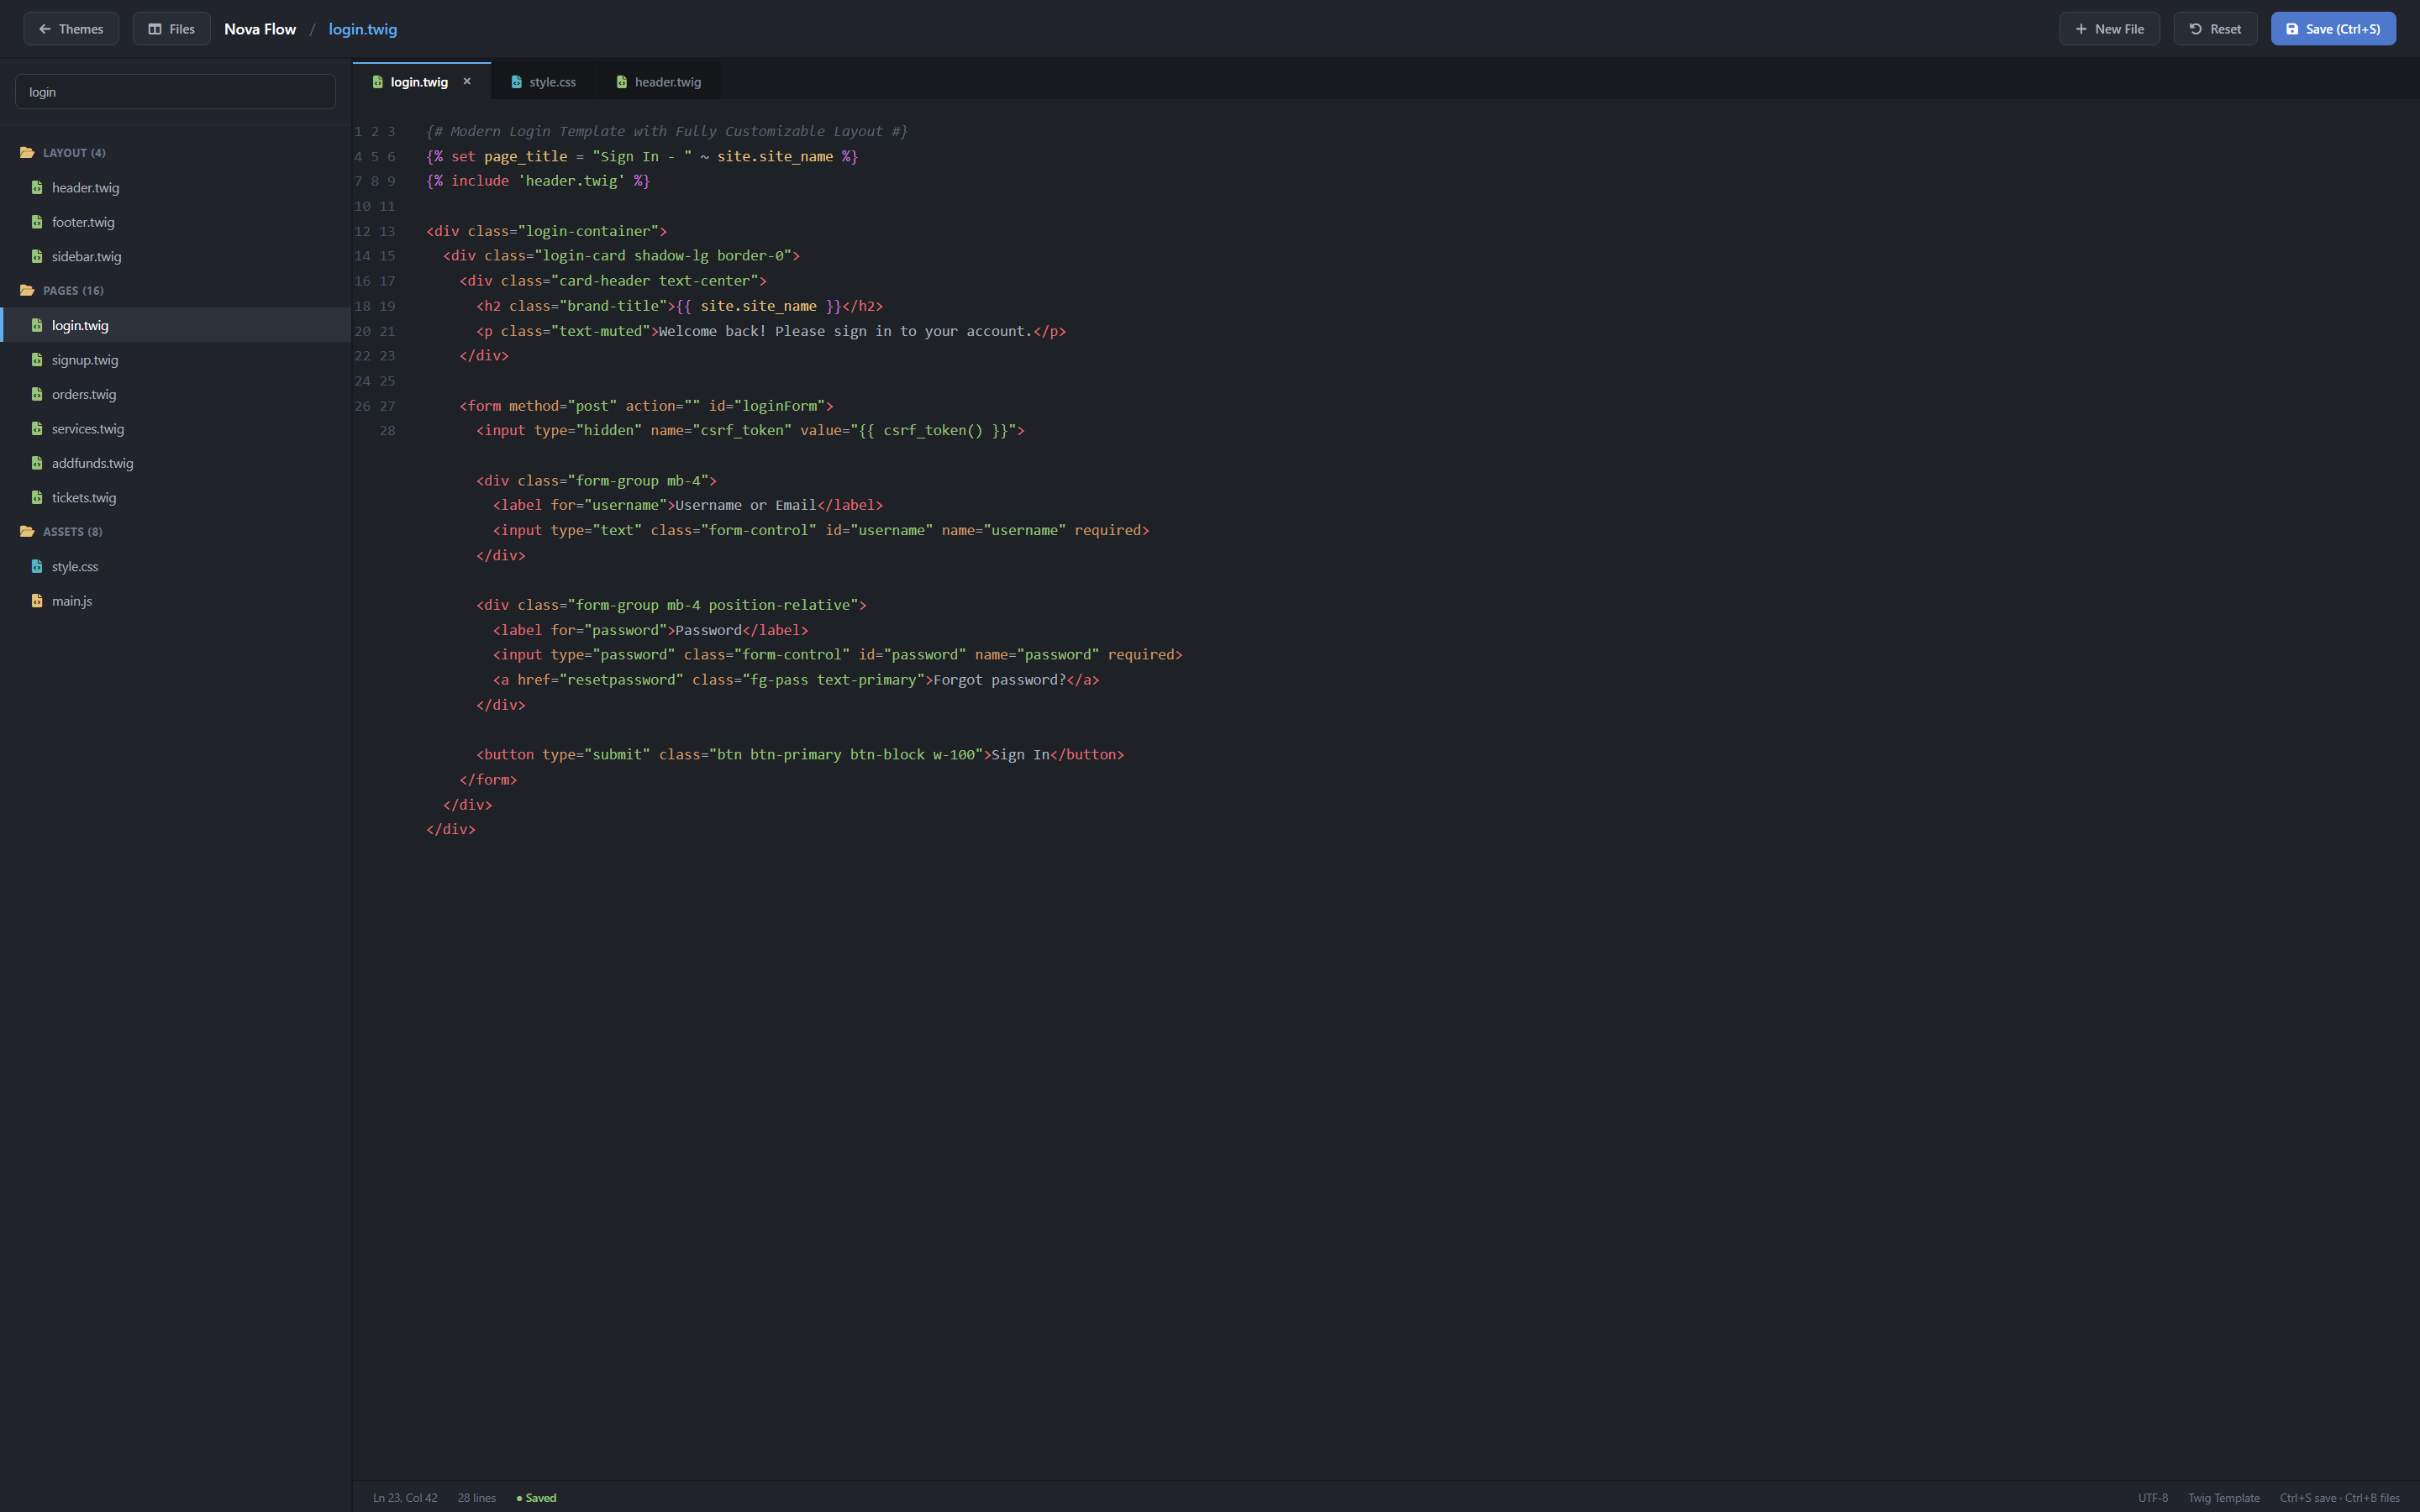Go back to Themes

pyautogui.click(x=71, y=29)
